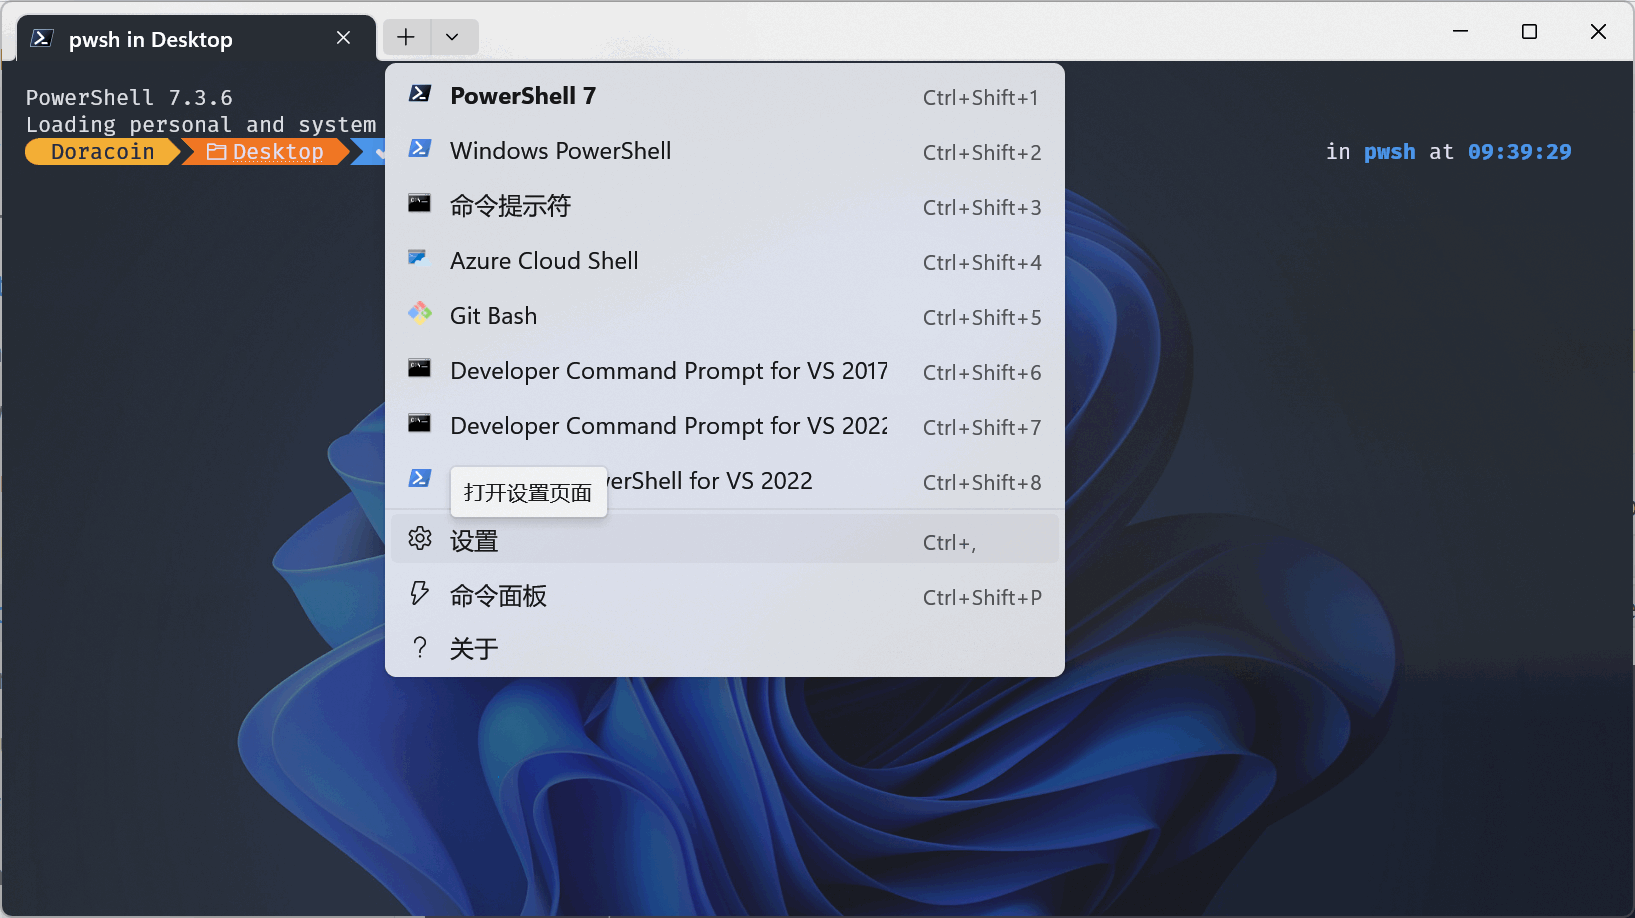Click the VS 2017 Developer Command Prompt icon
The image size is (1635, 918).
coord(420,369)
